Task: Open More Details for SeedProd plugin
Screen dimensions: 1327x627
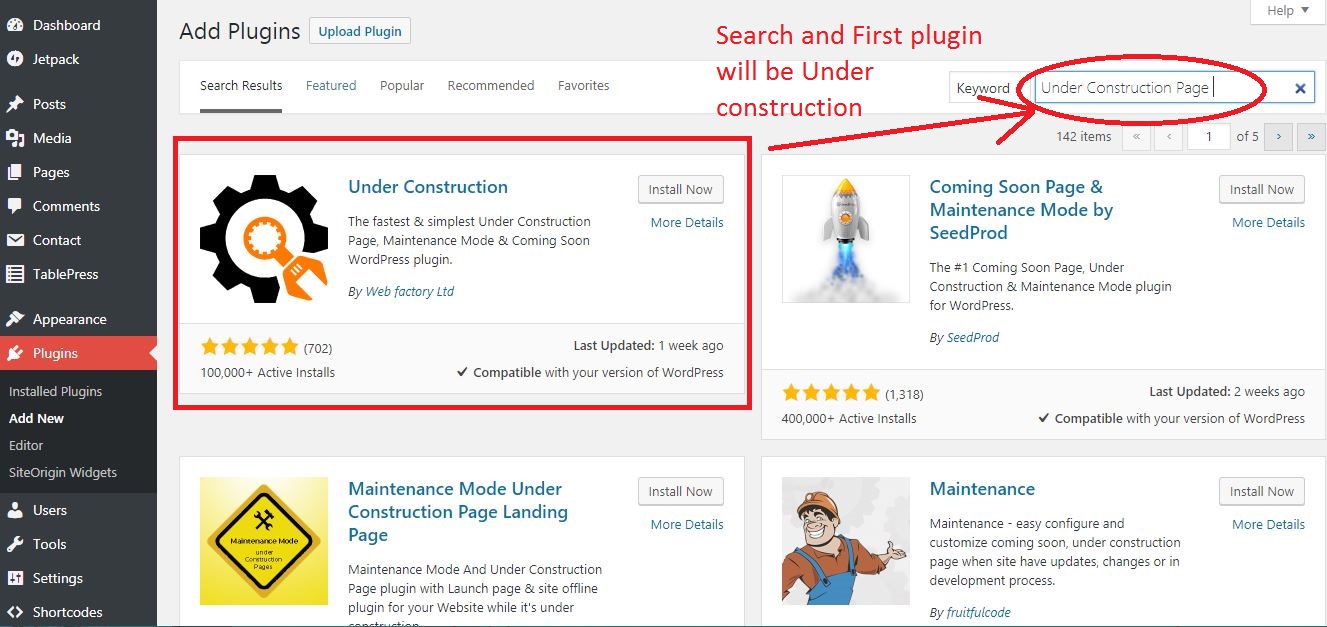Action: [1268, 222]
